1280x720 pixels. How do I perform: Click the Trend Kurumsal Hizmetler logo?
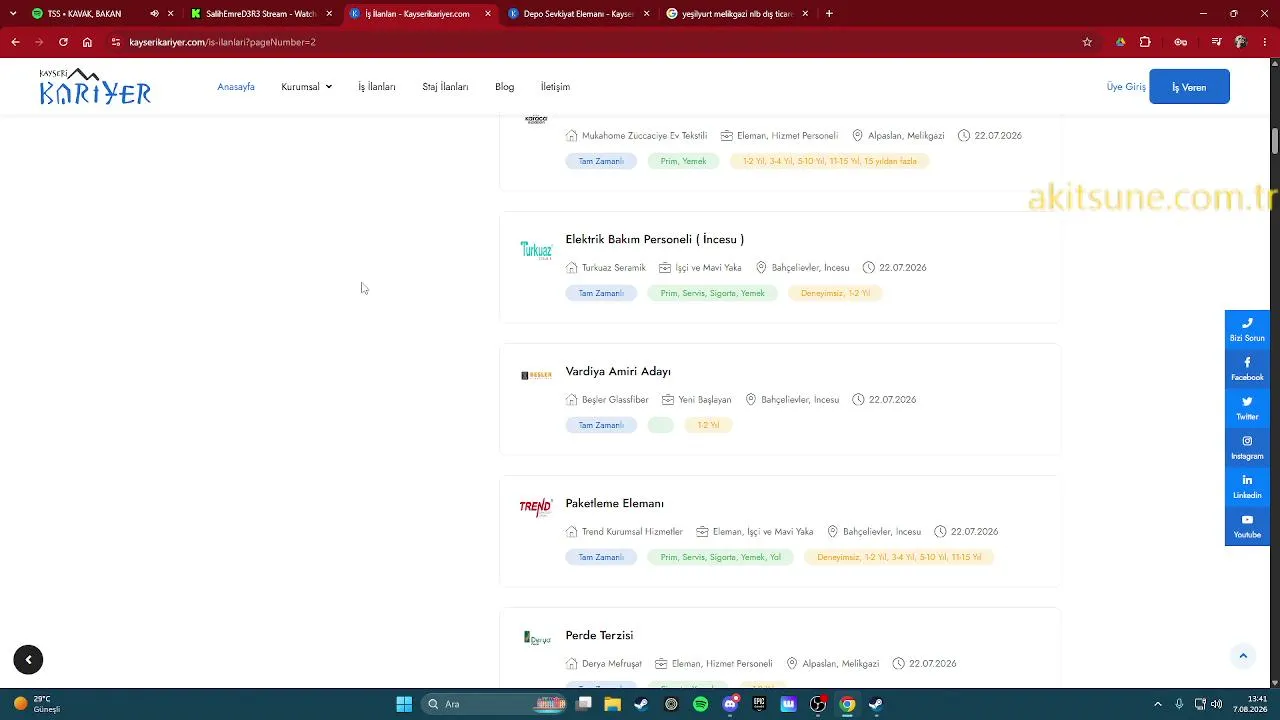[x=536, y=508]
